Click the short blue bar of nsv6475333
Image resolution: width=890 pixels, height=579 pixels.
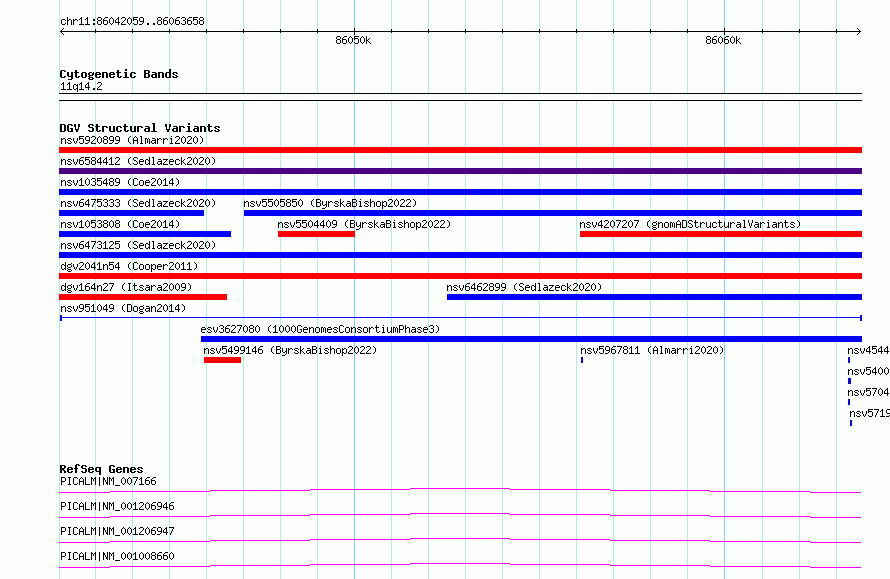tap(132, 213)
